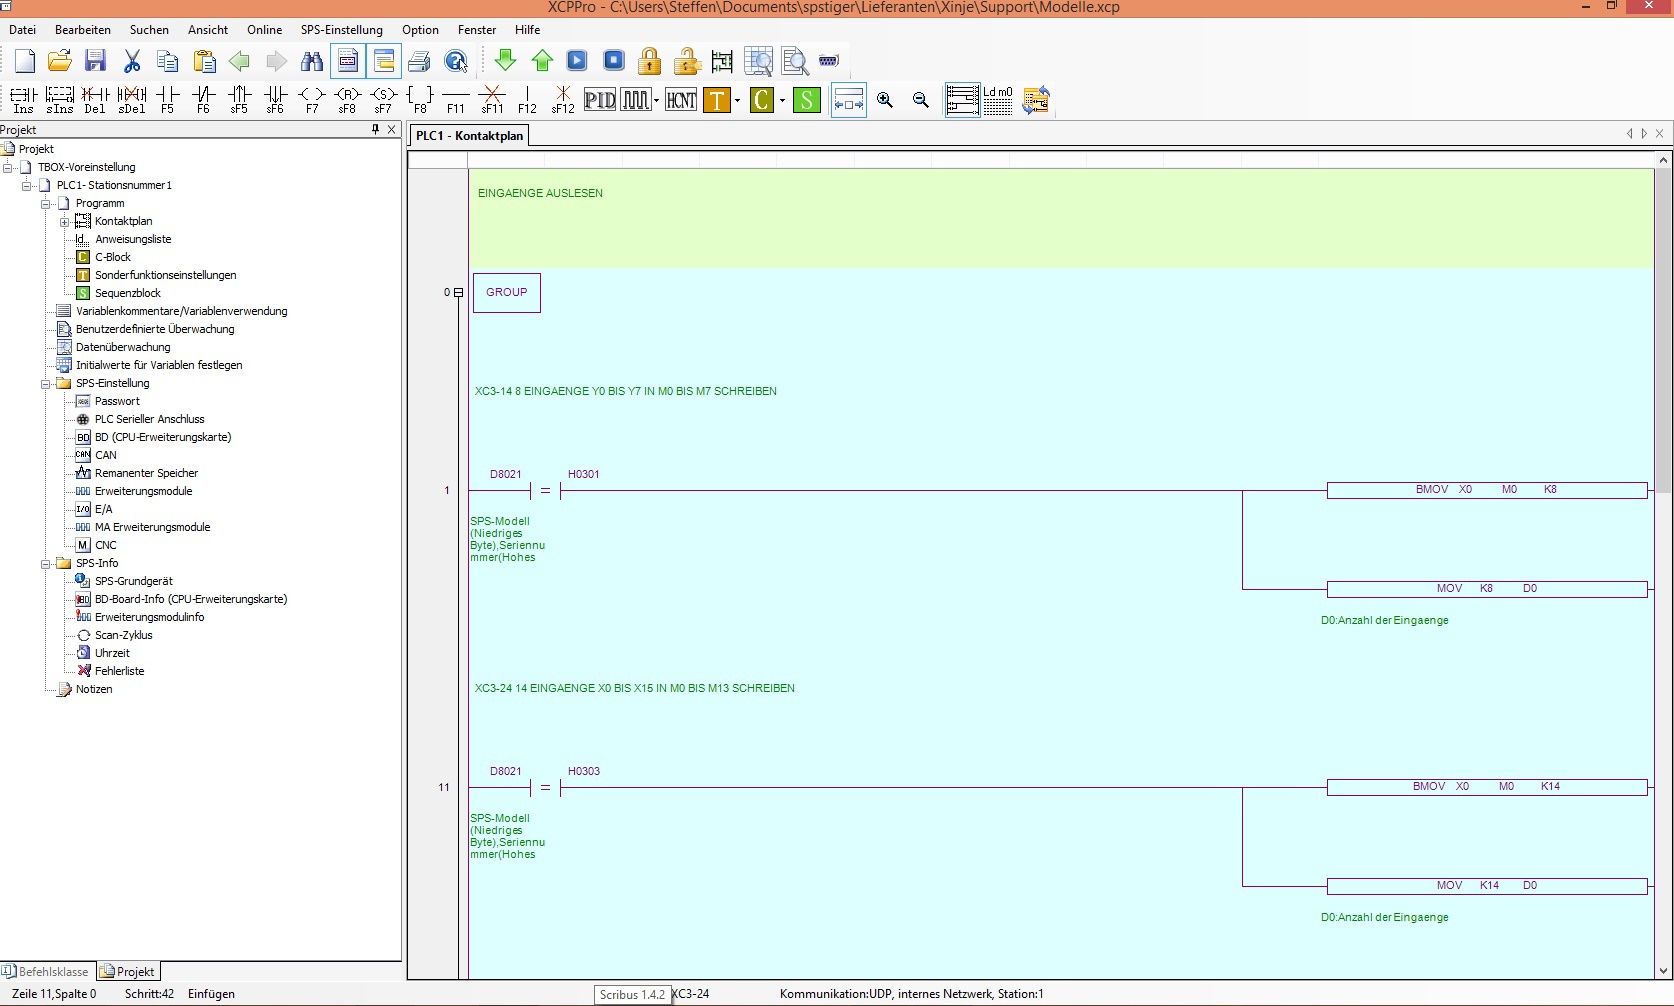Select Remanenter Speicher in project tree

pyautogui.click(x=146, y=473)
